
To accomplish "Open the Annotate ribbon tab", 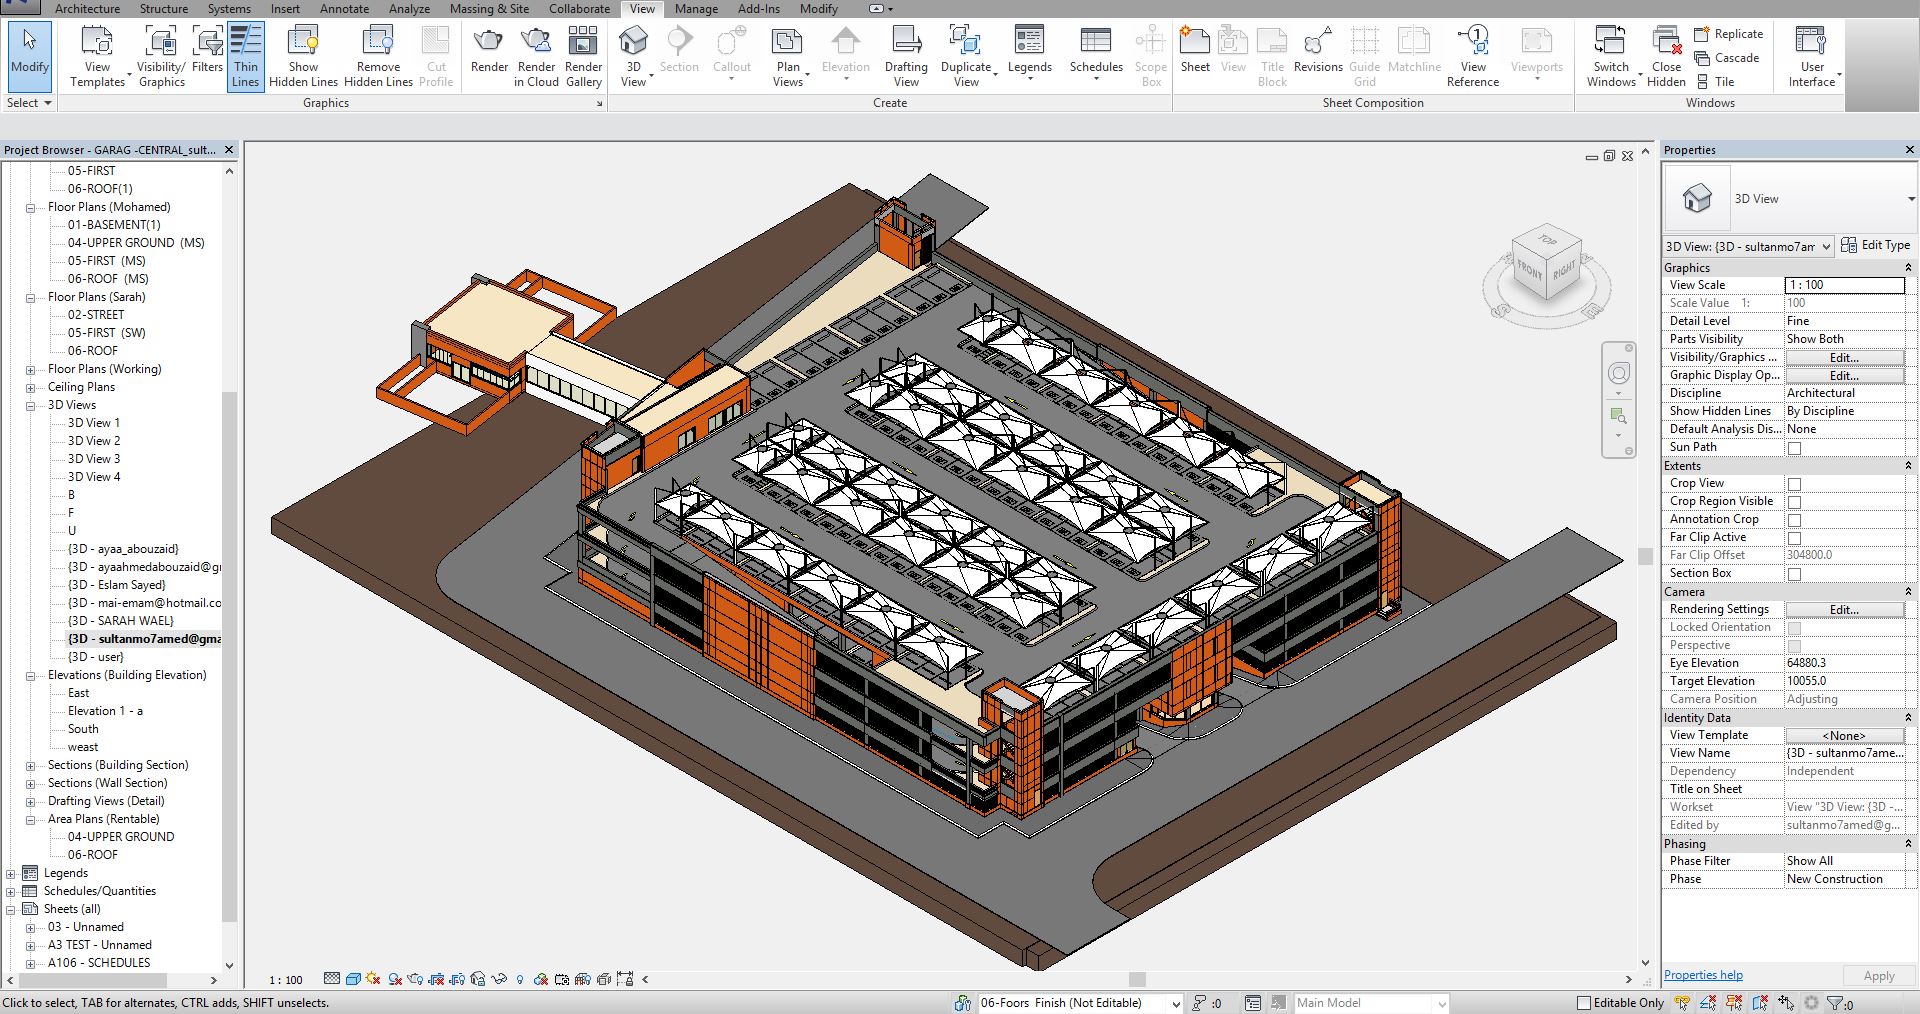I will click(344, 9).
